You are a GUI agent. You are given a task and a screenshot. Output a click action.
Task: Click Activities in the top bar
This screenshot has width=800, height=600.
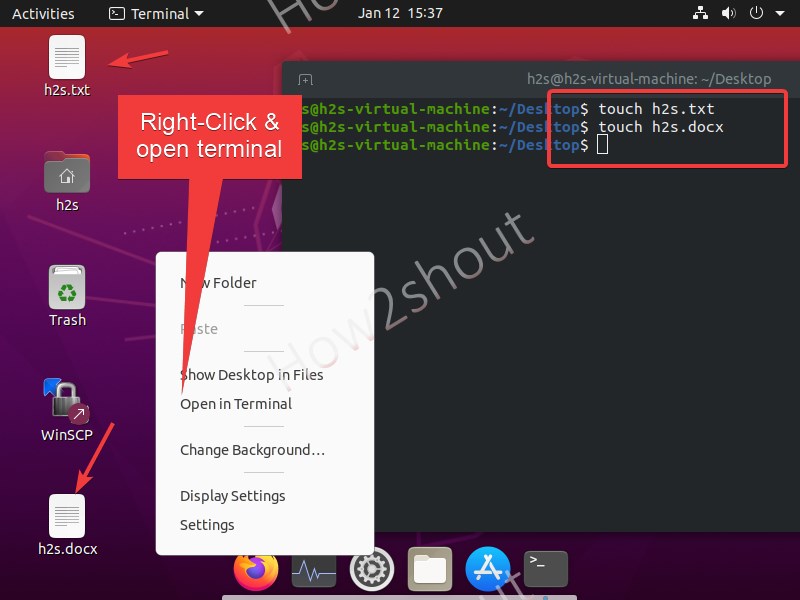43,14
